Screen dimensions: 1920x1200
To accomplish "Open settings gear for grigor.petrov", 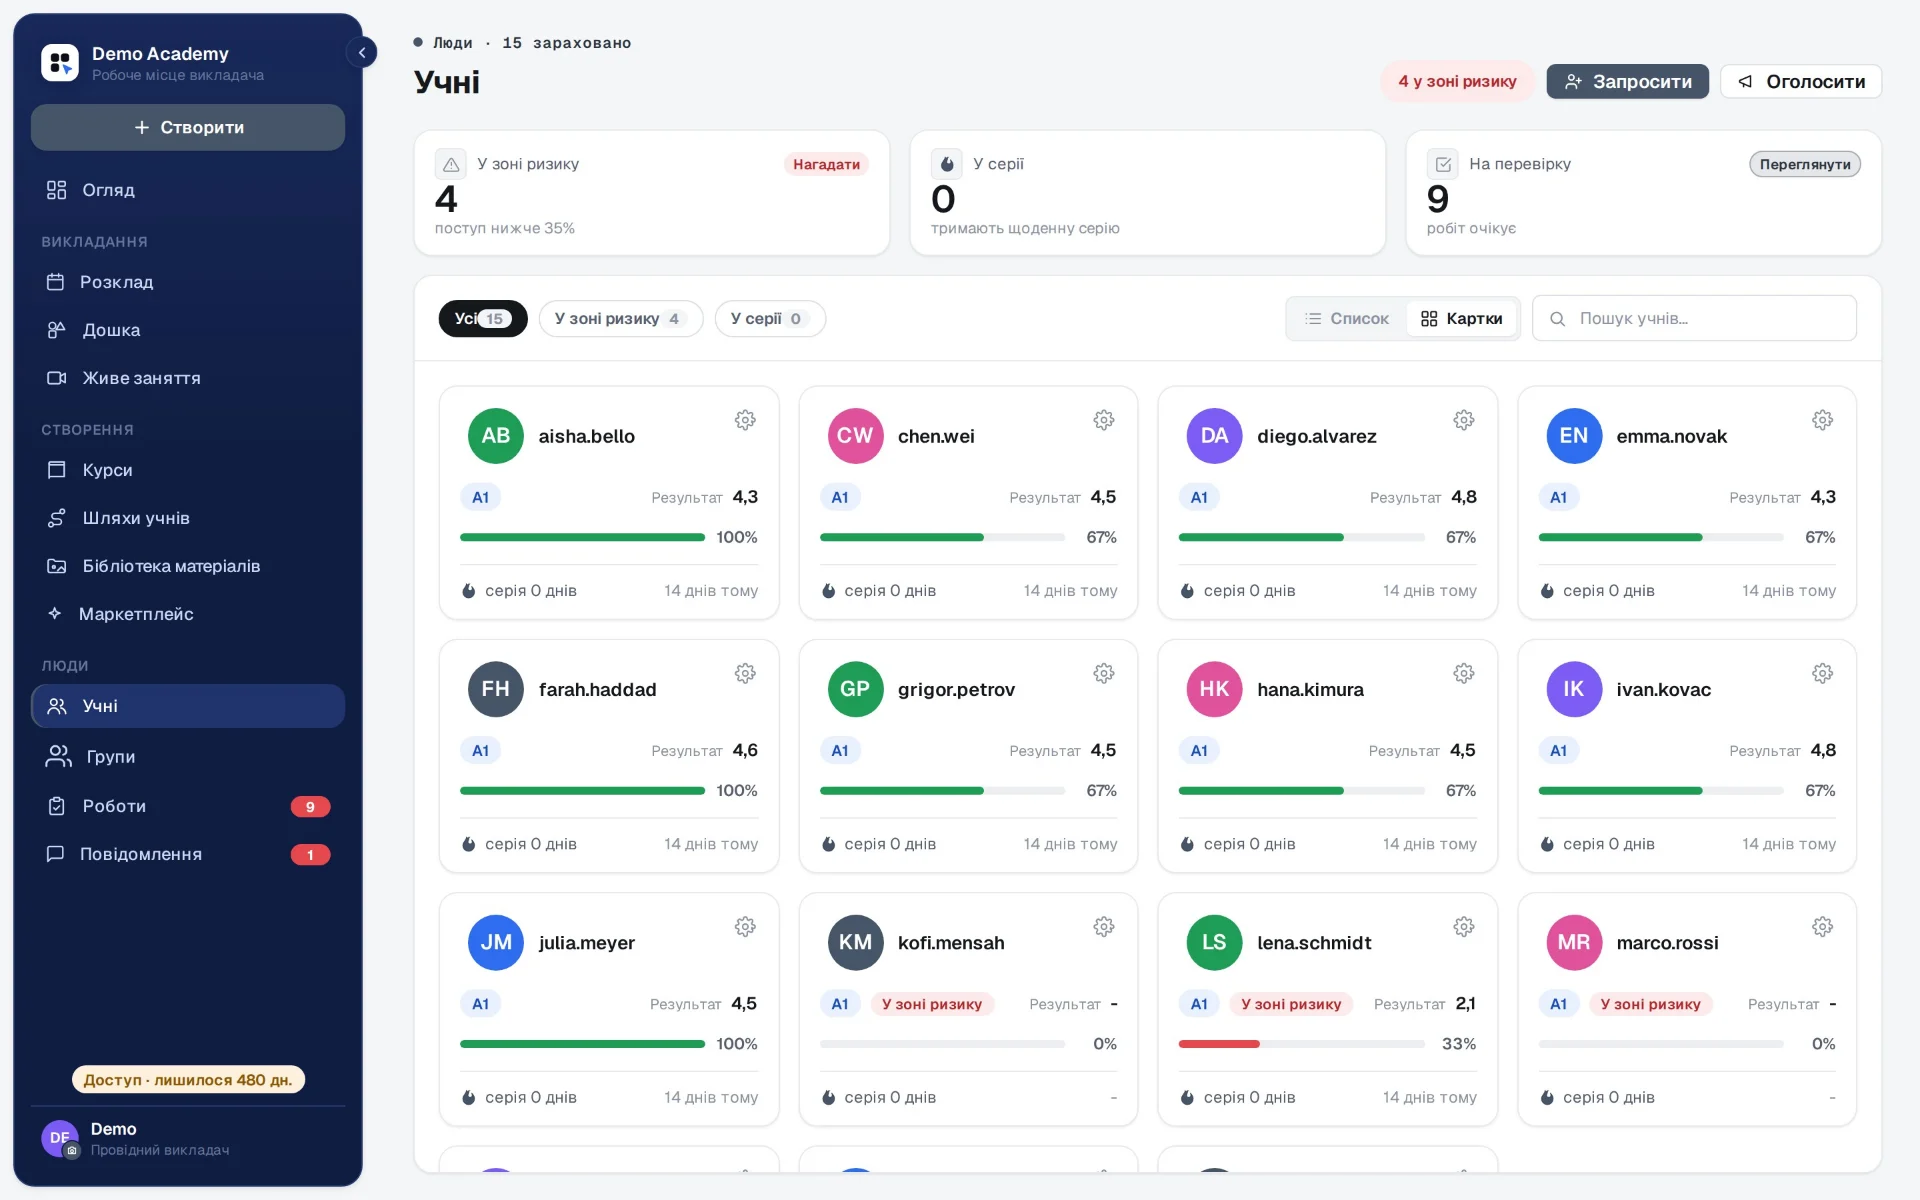I will point(1104,673).
